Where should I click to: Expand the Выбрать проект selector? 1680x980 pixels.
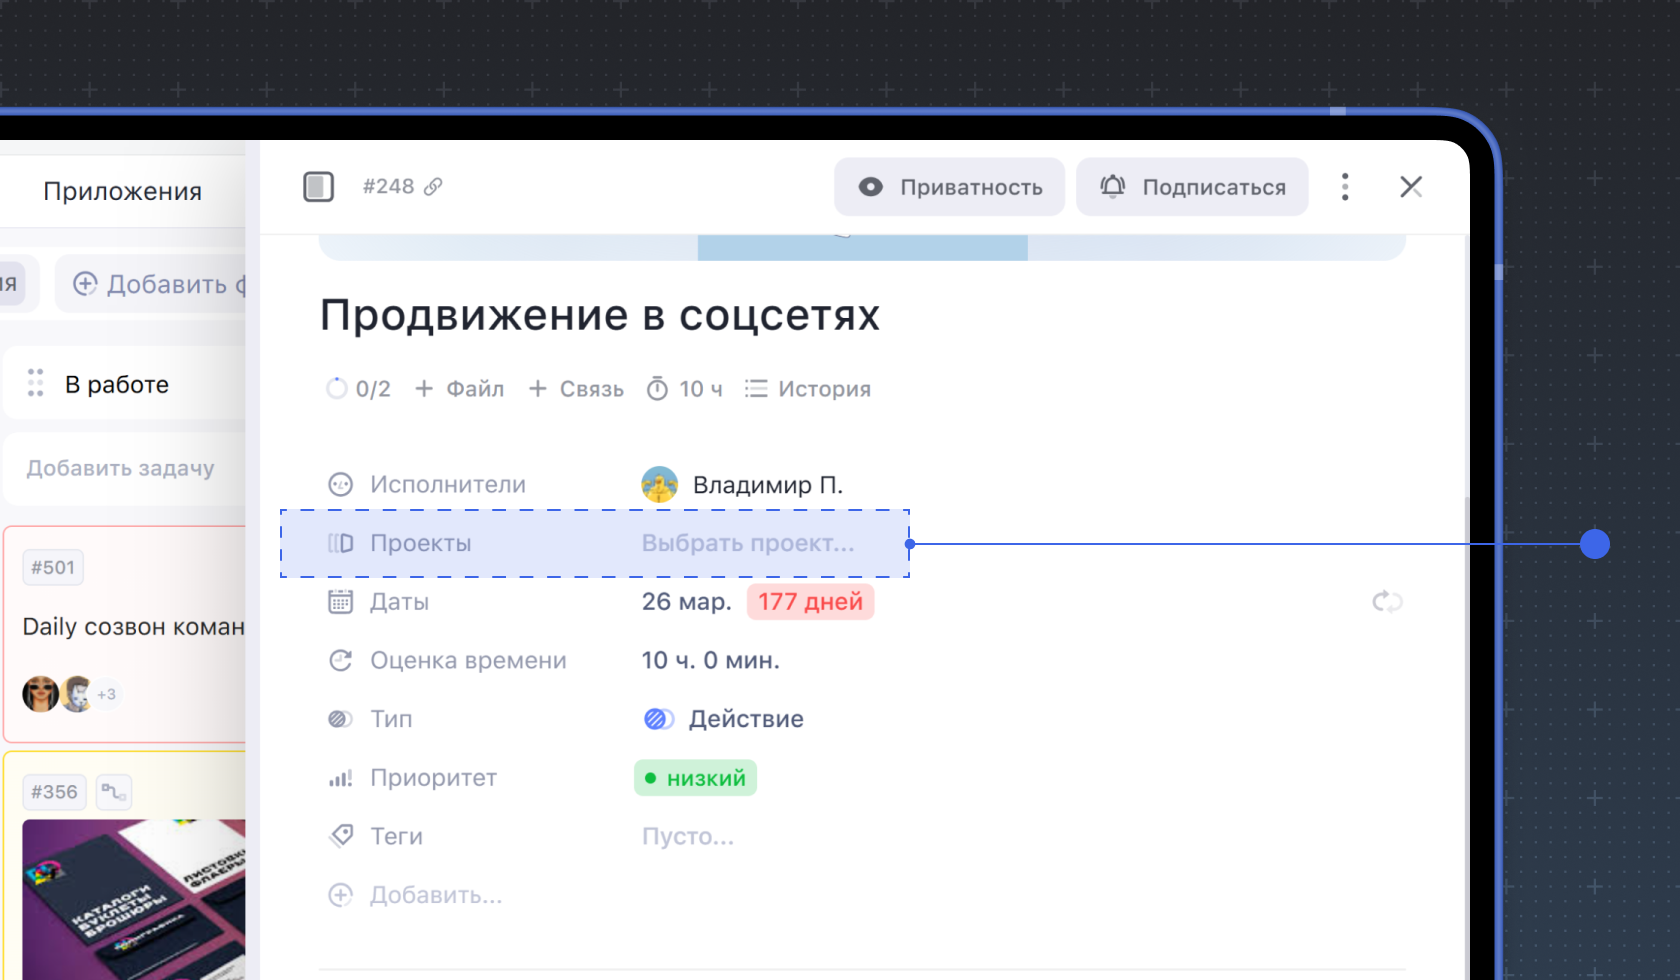(x=747, y=543)
